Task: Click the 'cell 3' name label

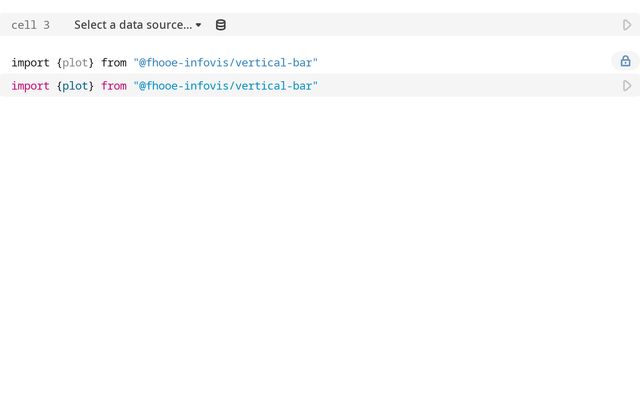Action: click(x=30, y=25)
